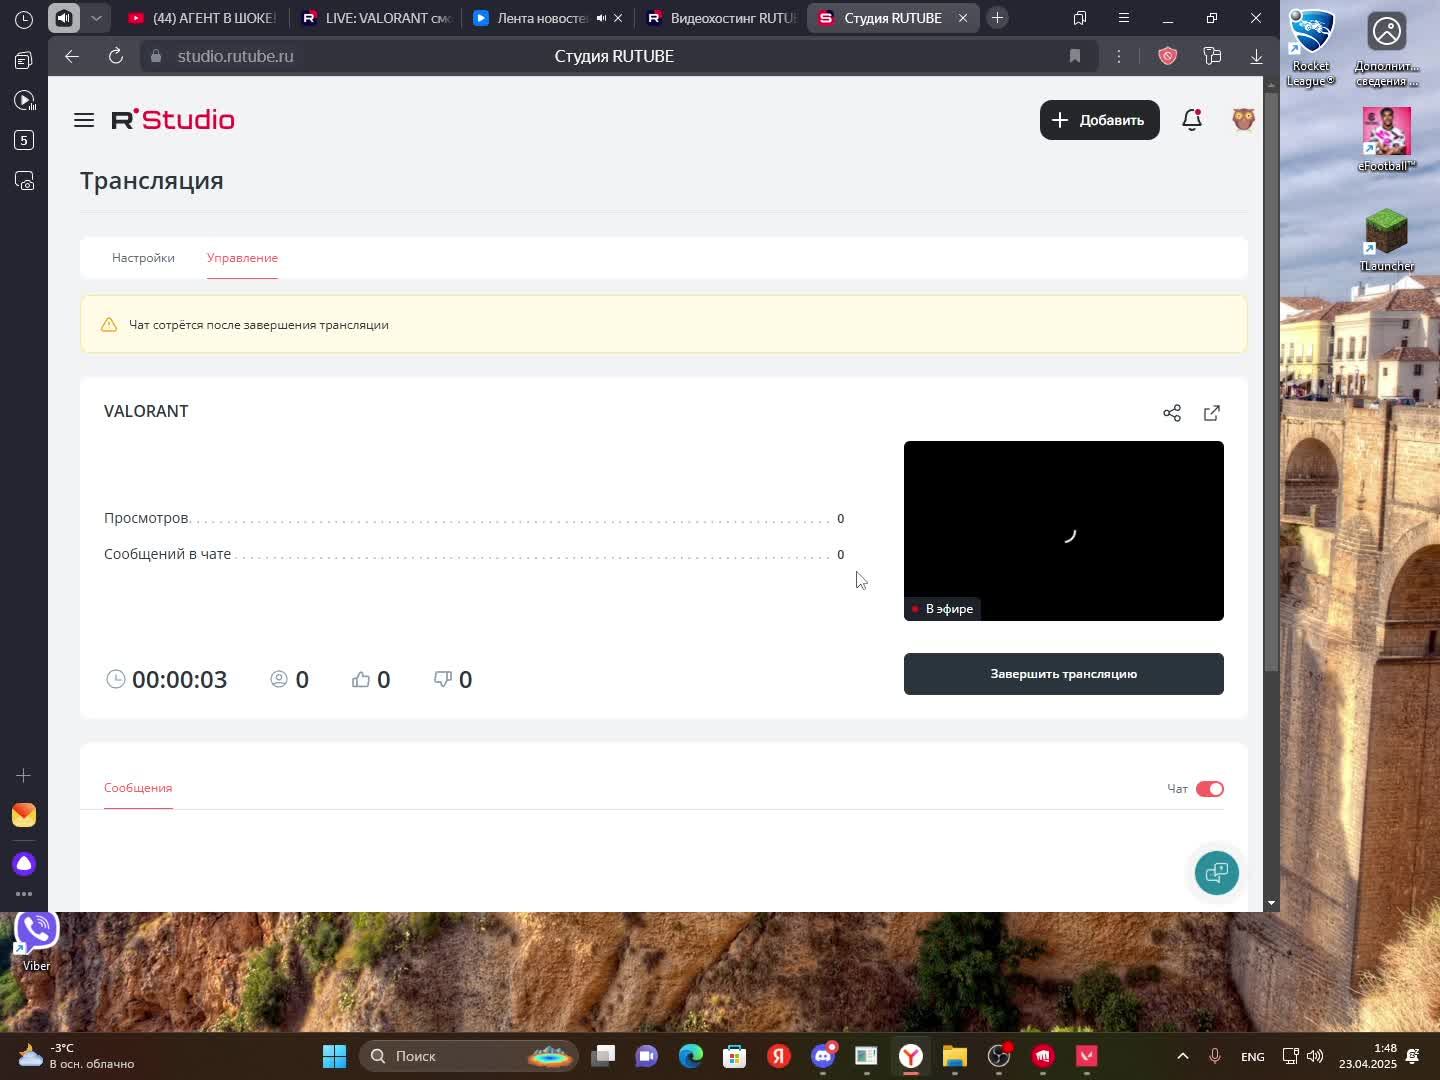The height and width of the screenshot is (1080, 1440).
Task: Switch to the Лента новостей browser tab
Action: tap(530, 18)
